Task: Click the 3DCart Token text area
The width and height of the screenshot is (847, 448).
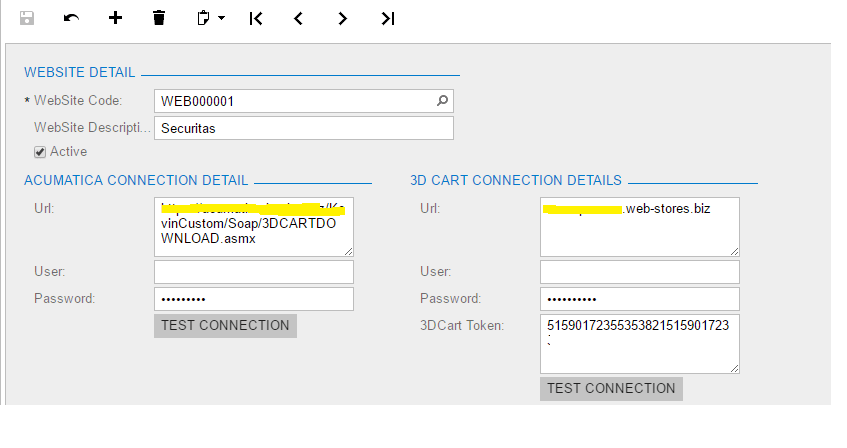Action: coord(640,344)
